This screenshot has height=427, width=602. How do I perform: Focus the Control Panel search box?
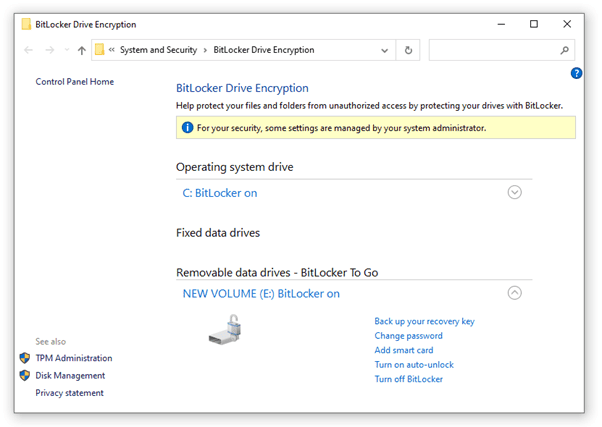click(501, 50)
